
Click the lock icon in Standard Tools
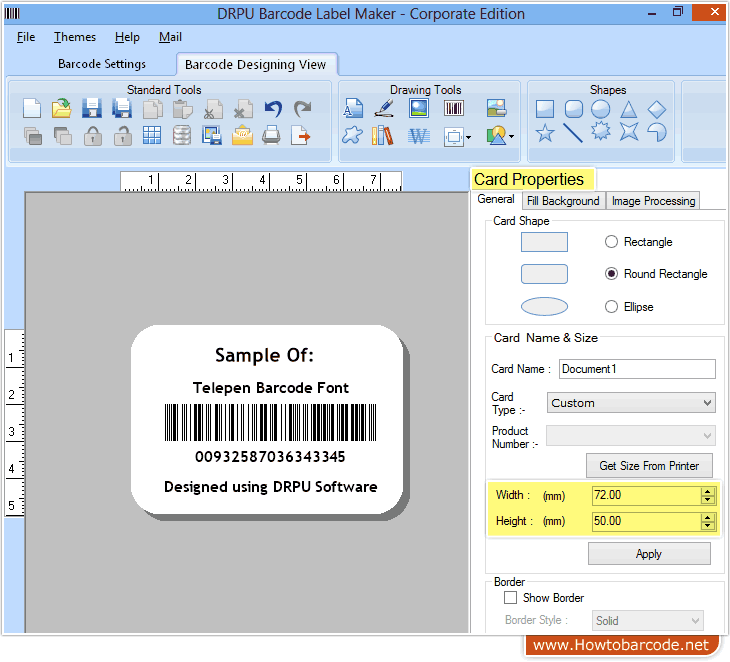click(x=93, y=136)
